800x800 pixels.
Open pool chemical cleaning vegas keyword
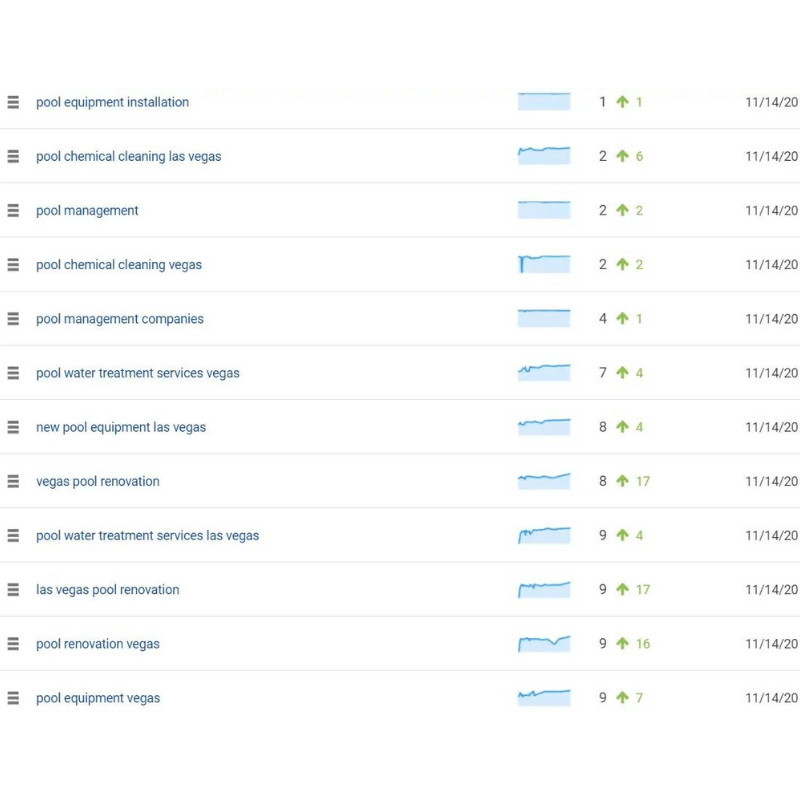tap(119, 265)
